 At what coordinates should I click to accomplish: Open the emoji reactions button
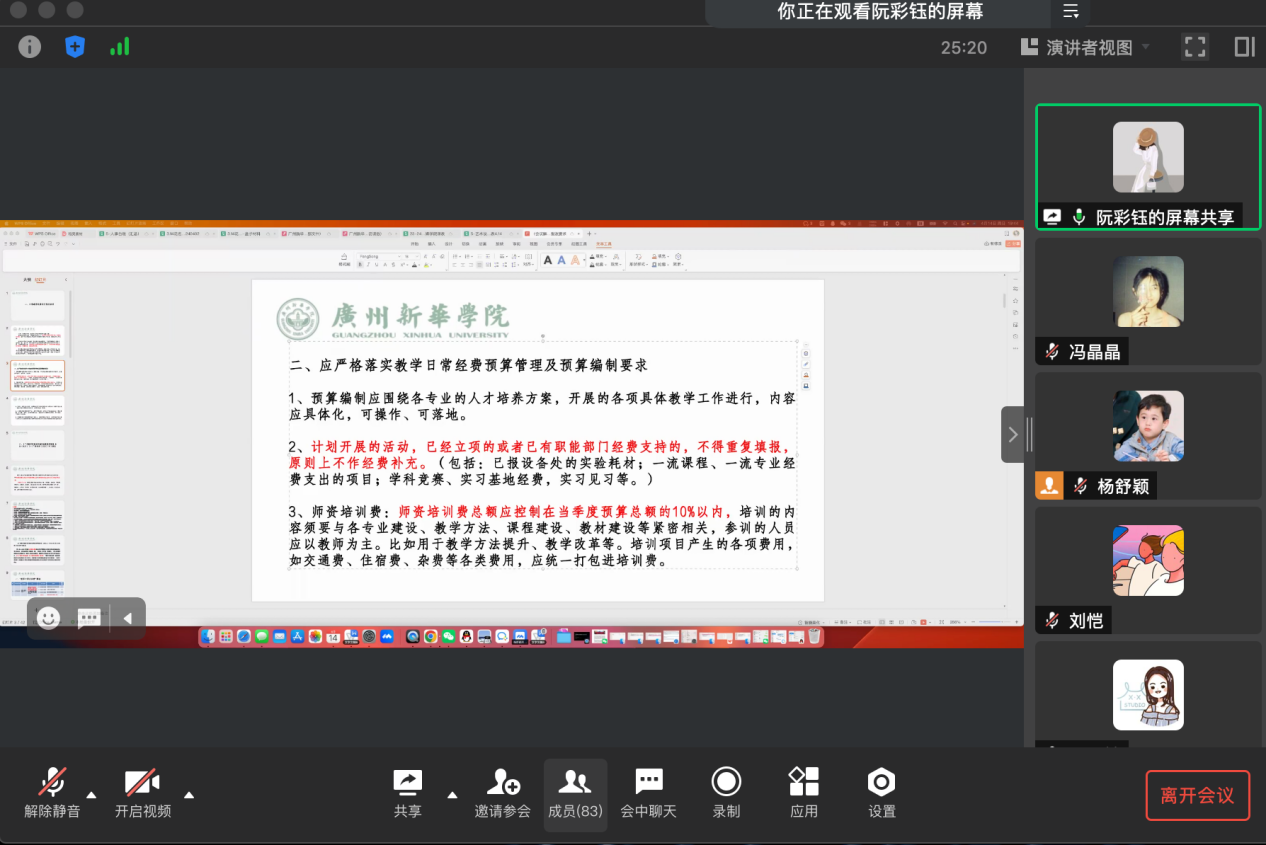click(x=48, y=618)
